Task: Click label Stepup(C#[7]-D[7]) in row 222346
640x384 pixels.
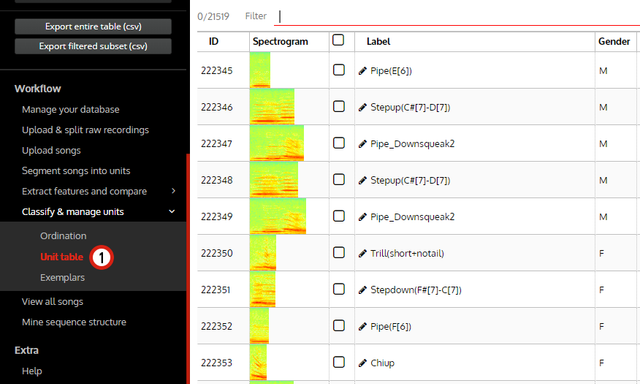Action: click(410, 107)
